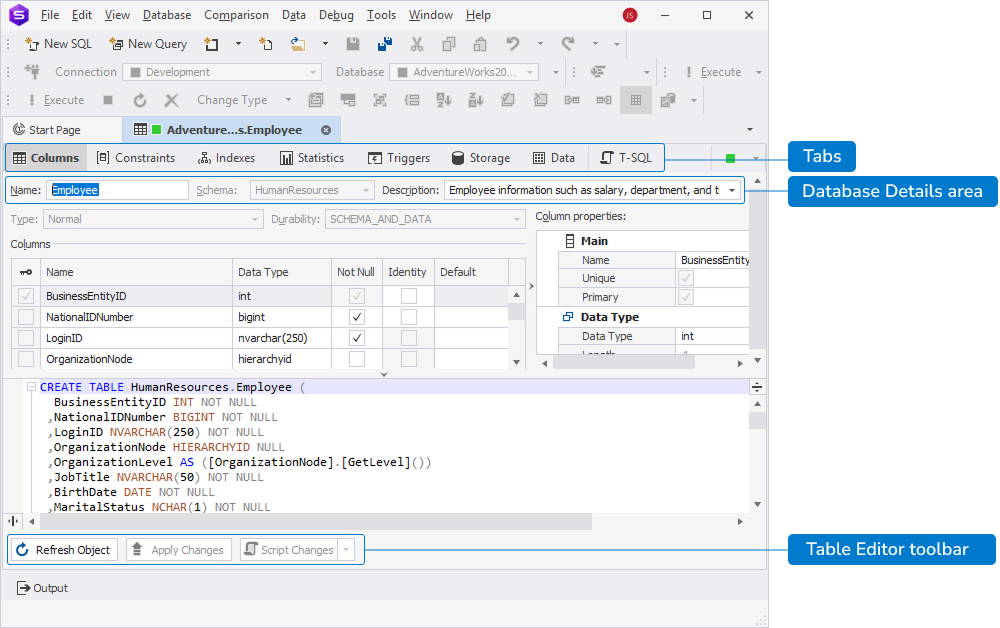
Task: Click the Redo arrow icon
Action: (568, 44)
